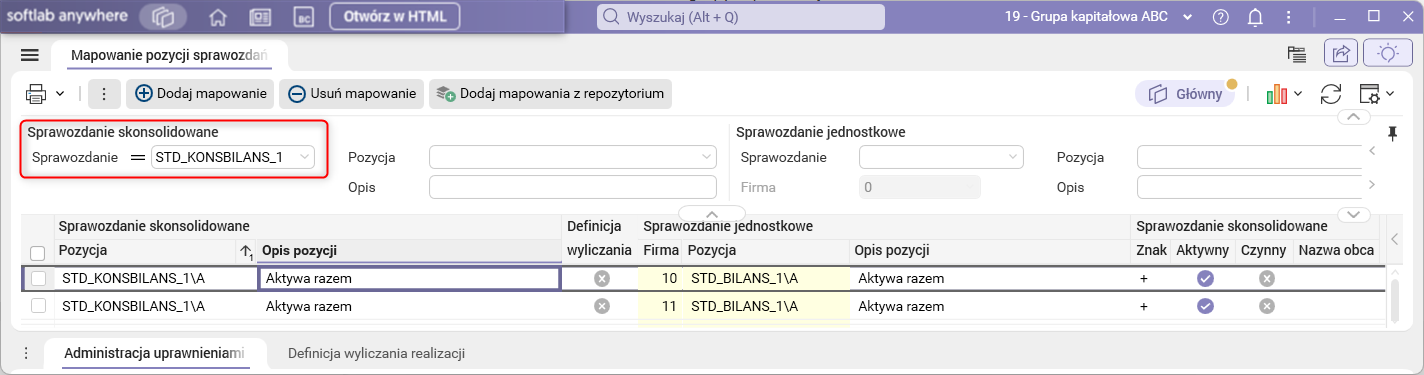Open help question mark icon
1424x375 pixels.
pyautogui.click(x=1220, y=17)
